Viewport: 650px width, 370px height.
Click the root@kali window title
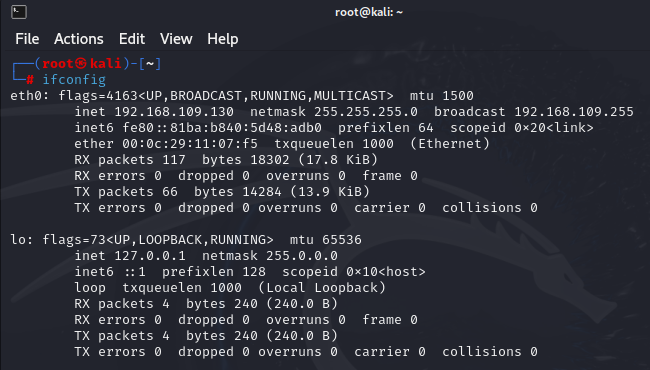pyautogui.click(x=369, y=12)
